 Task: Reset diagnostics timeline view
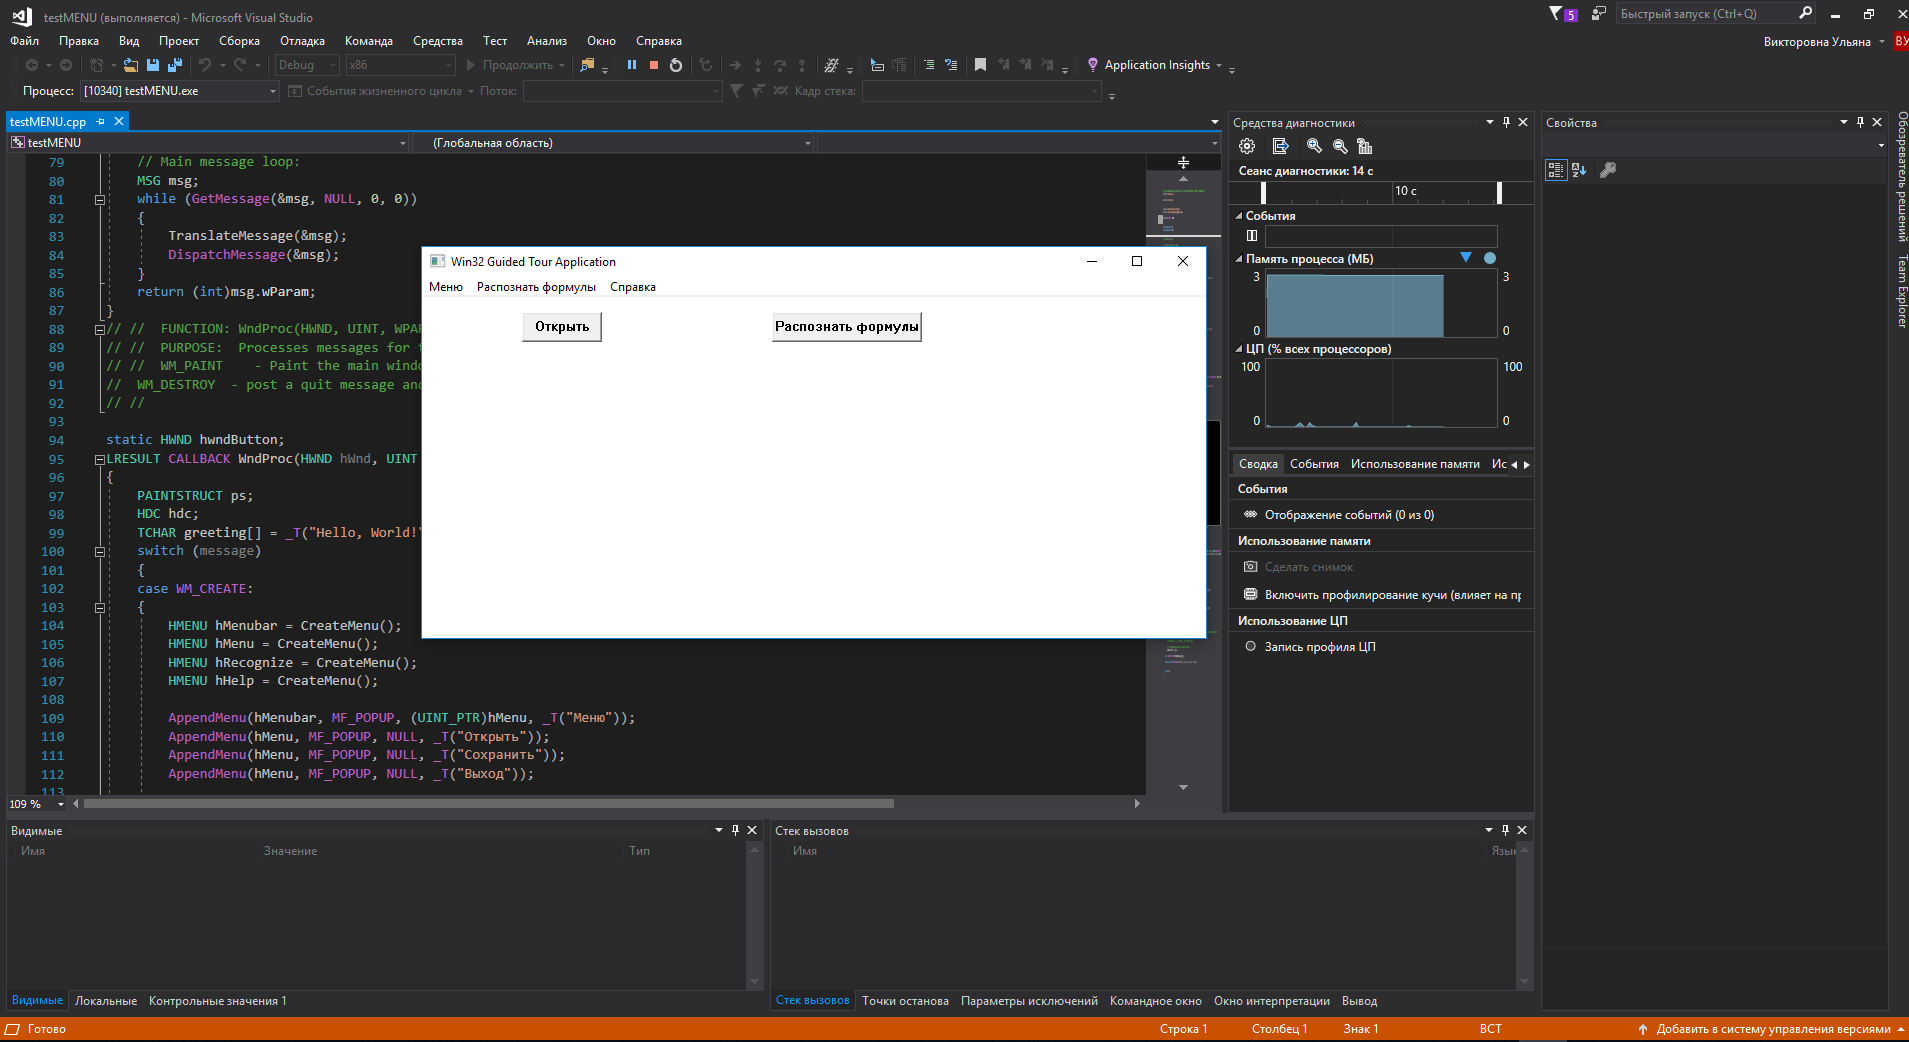click(1365, 146)
